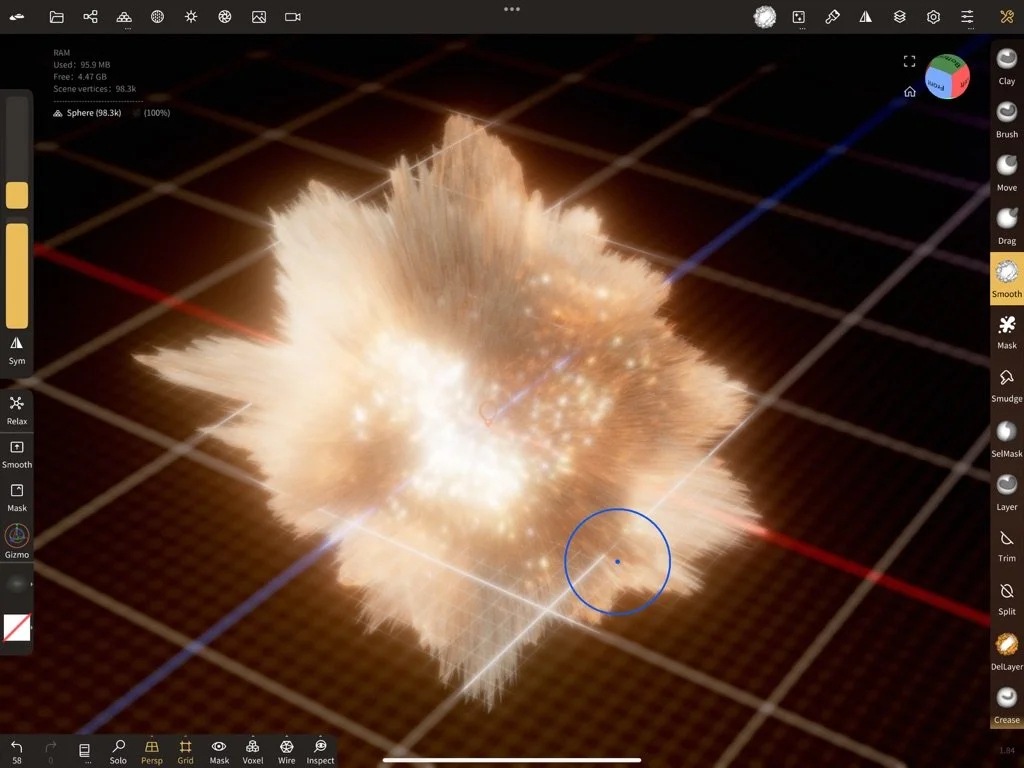Toggle Persp perspective view

(x=152, y=751)
